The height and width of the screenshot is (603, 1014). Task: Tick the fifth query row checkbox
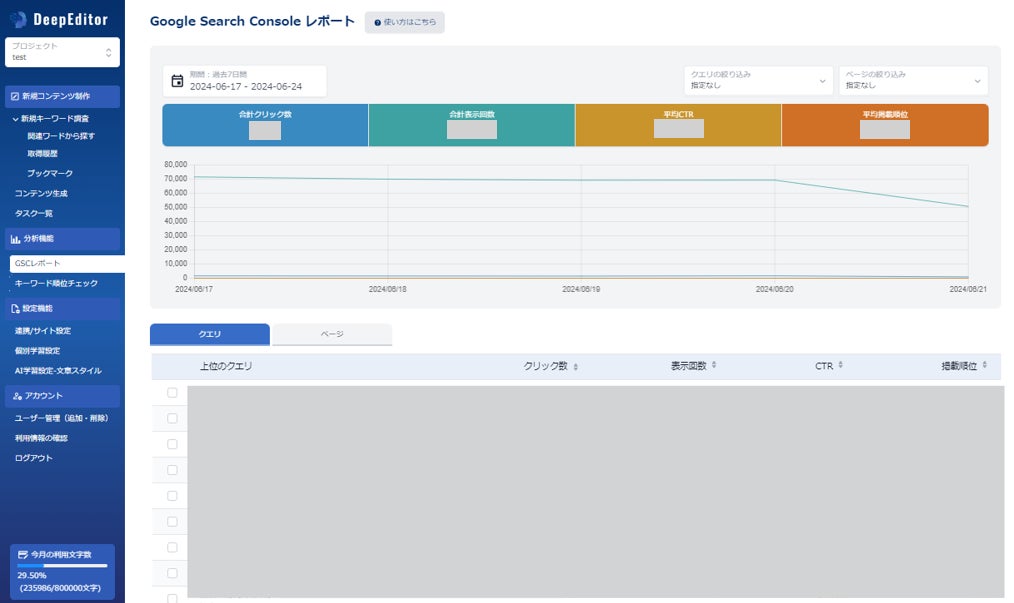[172, 496]
